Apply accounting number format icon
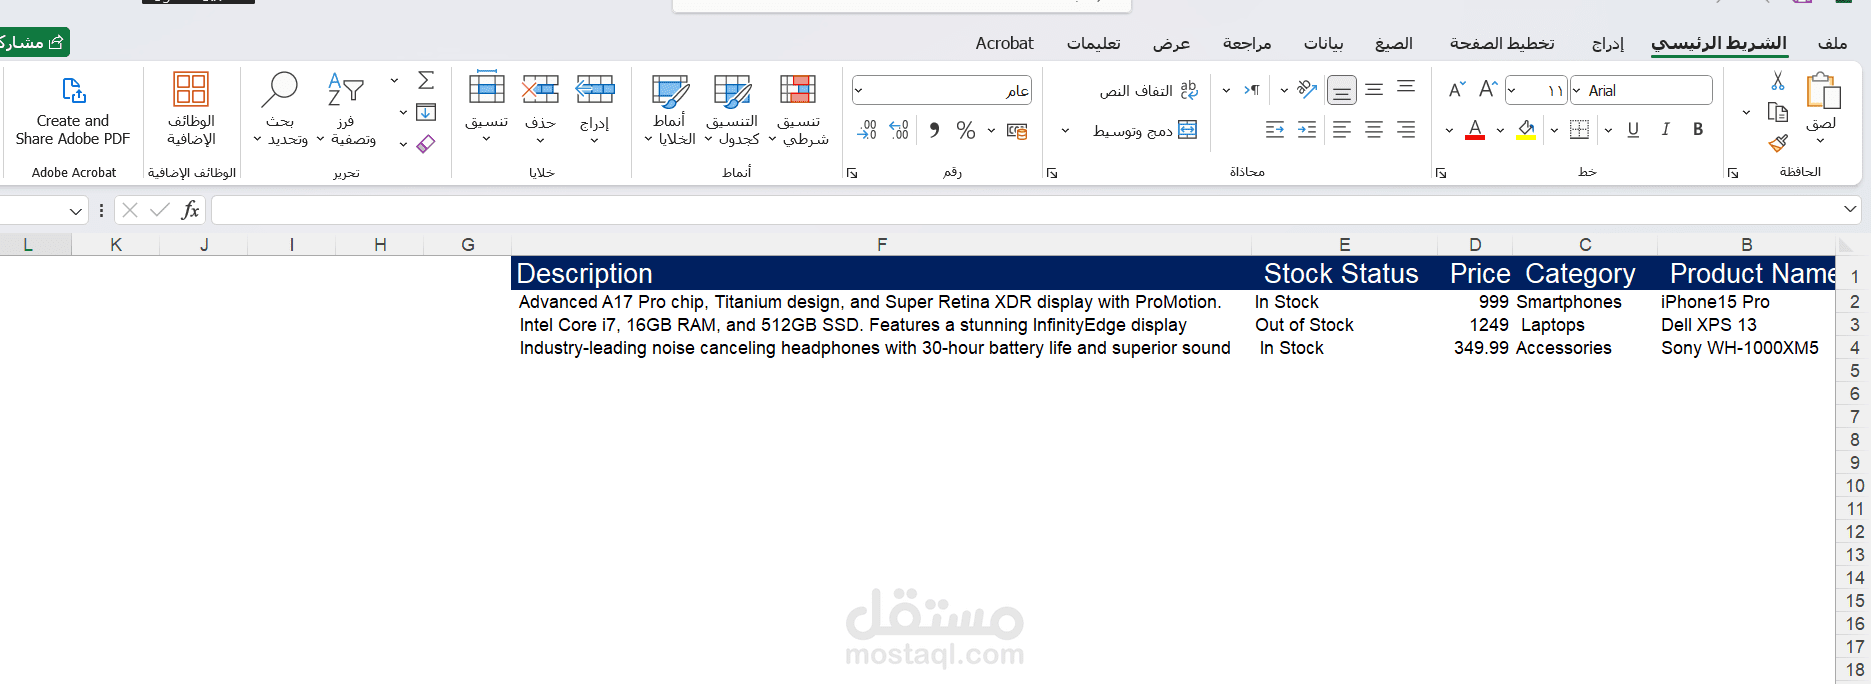The width and height of the screenshot is (1871, 684). [x=1017, y=131]
